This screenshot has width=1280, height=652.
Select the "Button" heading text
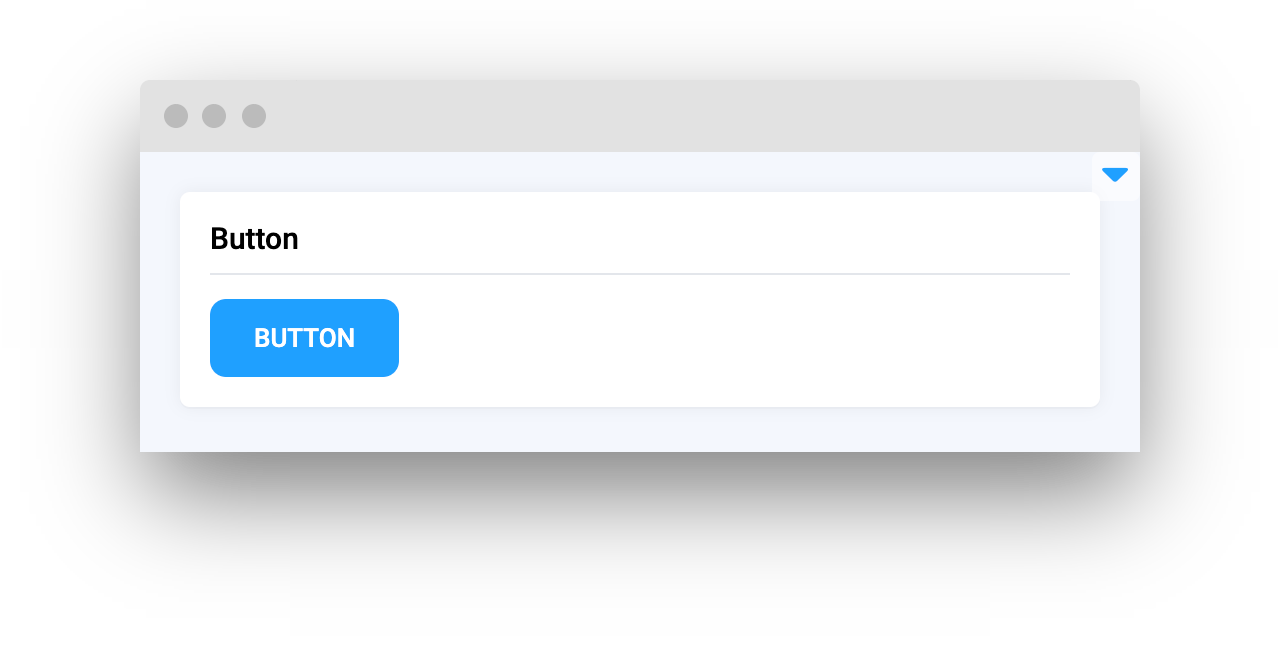(x=254, y=239)
